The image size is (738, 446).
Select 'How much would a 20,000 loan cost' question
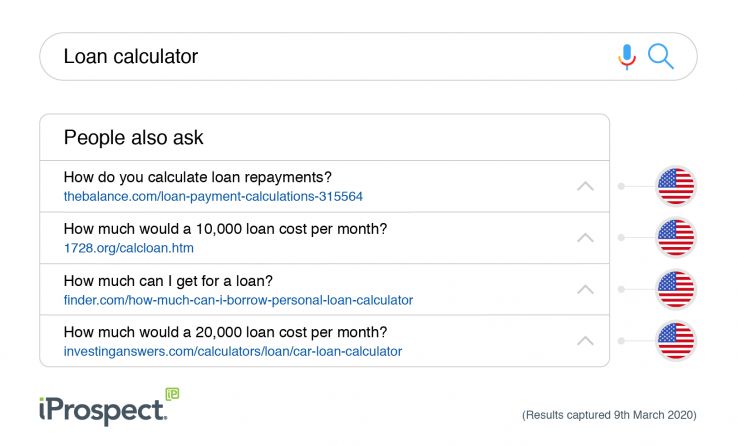coord(225,332)
